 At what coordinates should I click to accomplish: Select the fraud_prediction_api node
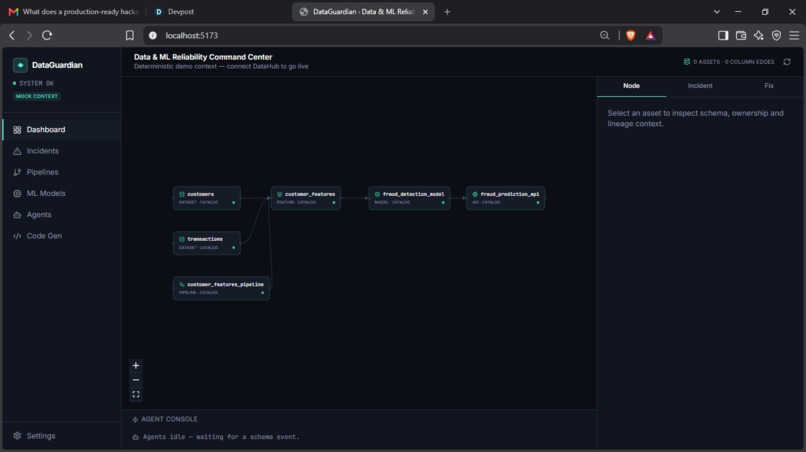pos(506,198)
